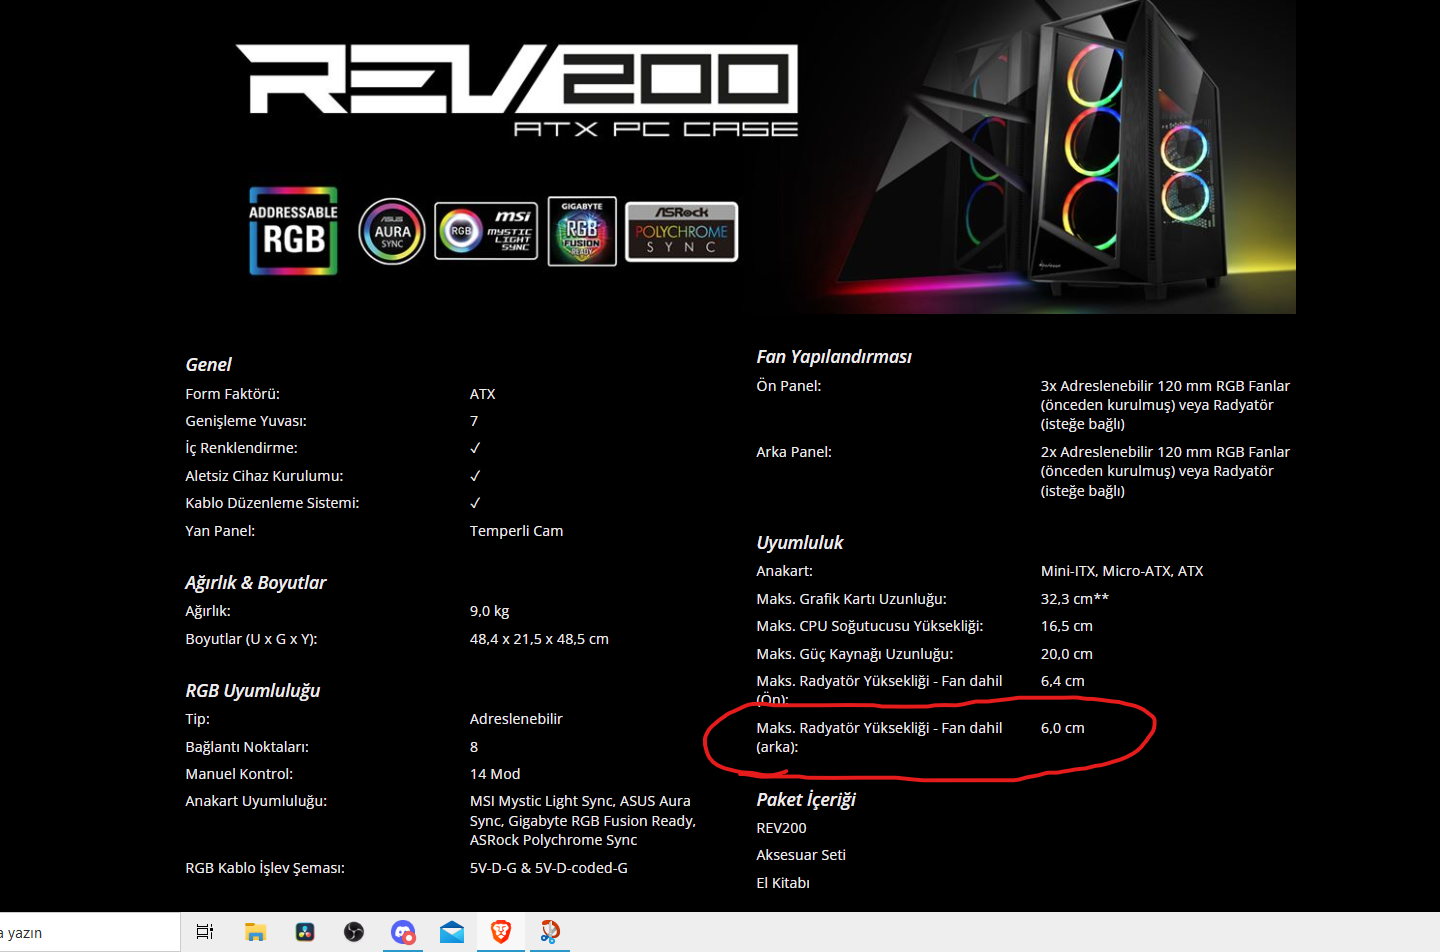Image resolution: width=1440 pixels, height=952 pixels.
Task: Click the "Arka Panel:" label
Action: tap(794, 452)
